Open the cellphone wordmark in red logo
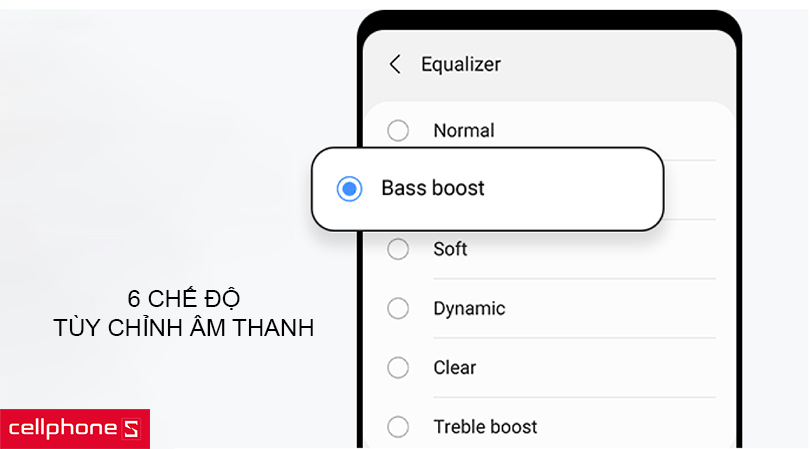 click(63, 429)
